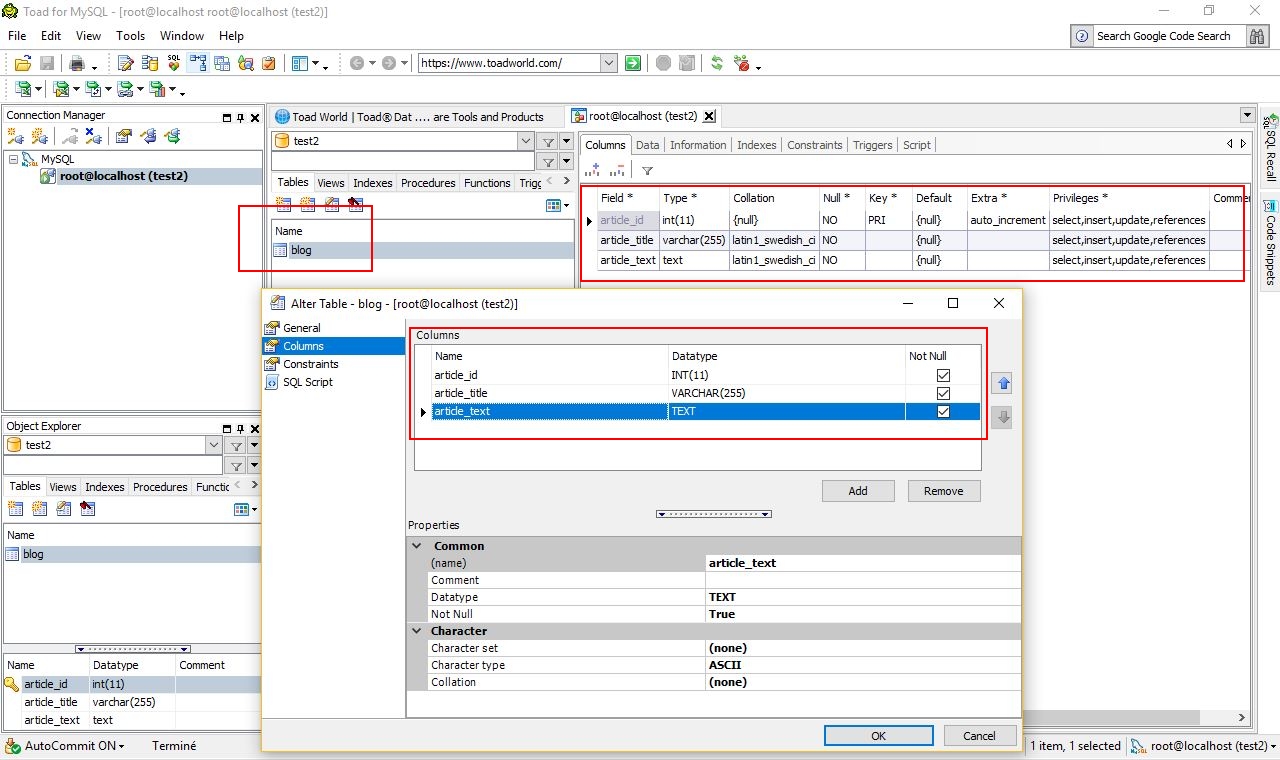
Task: Click Add to insert a new column
Action: tap(857, 490)
